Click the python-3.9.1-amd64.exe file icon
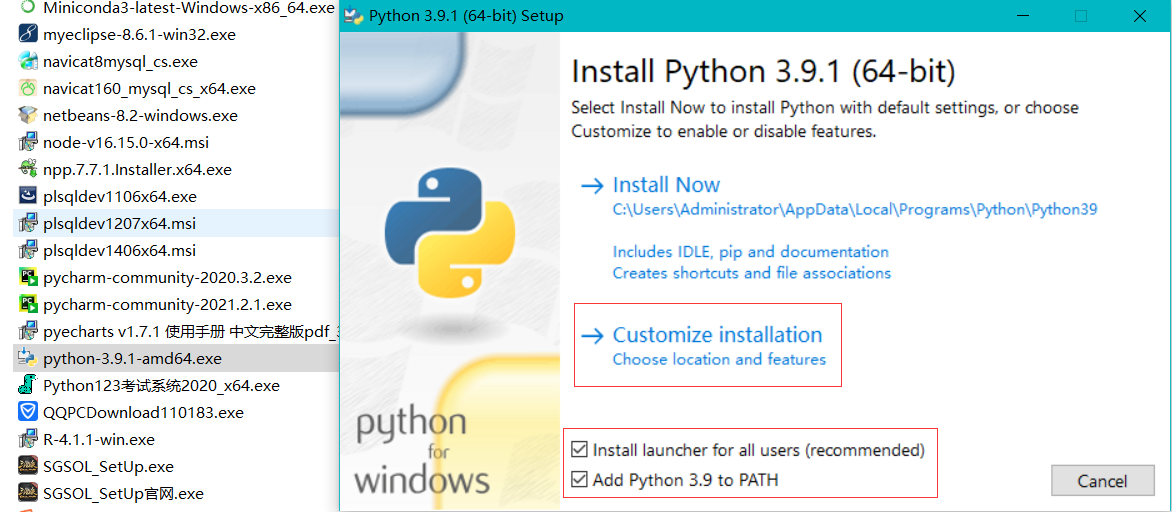 [28, 358]
